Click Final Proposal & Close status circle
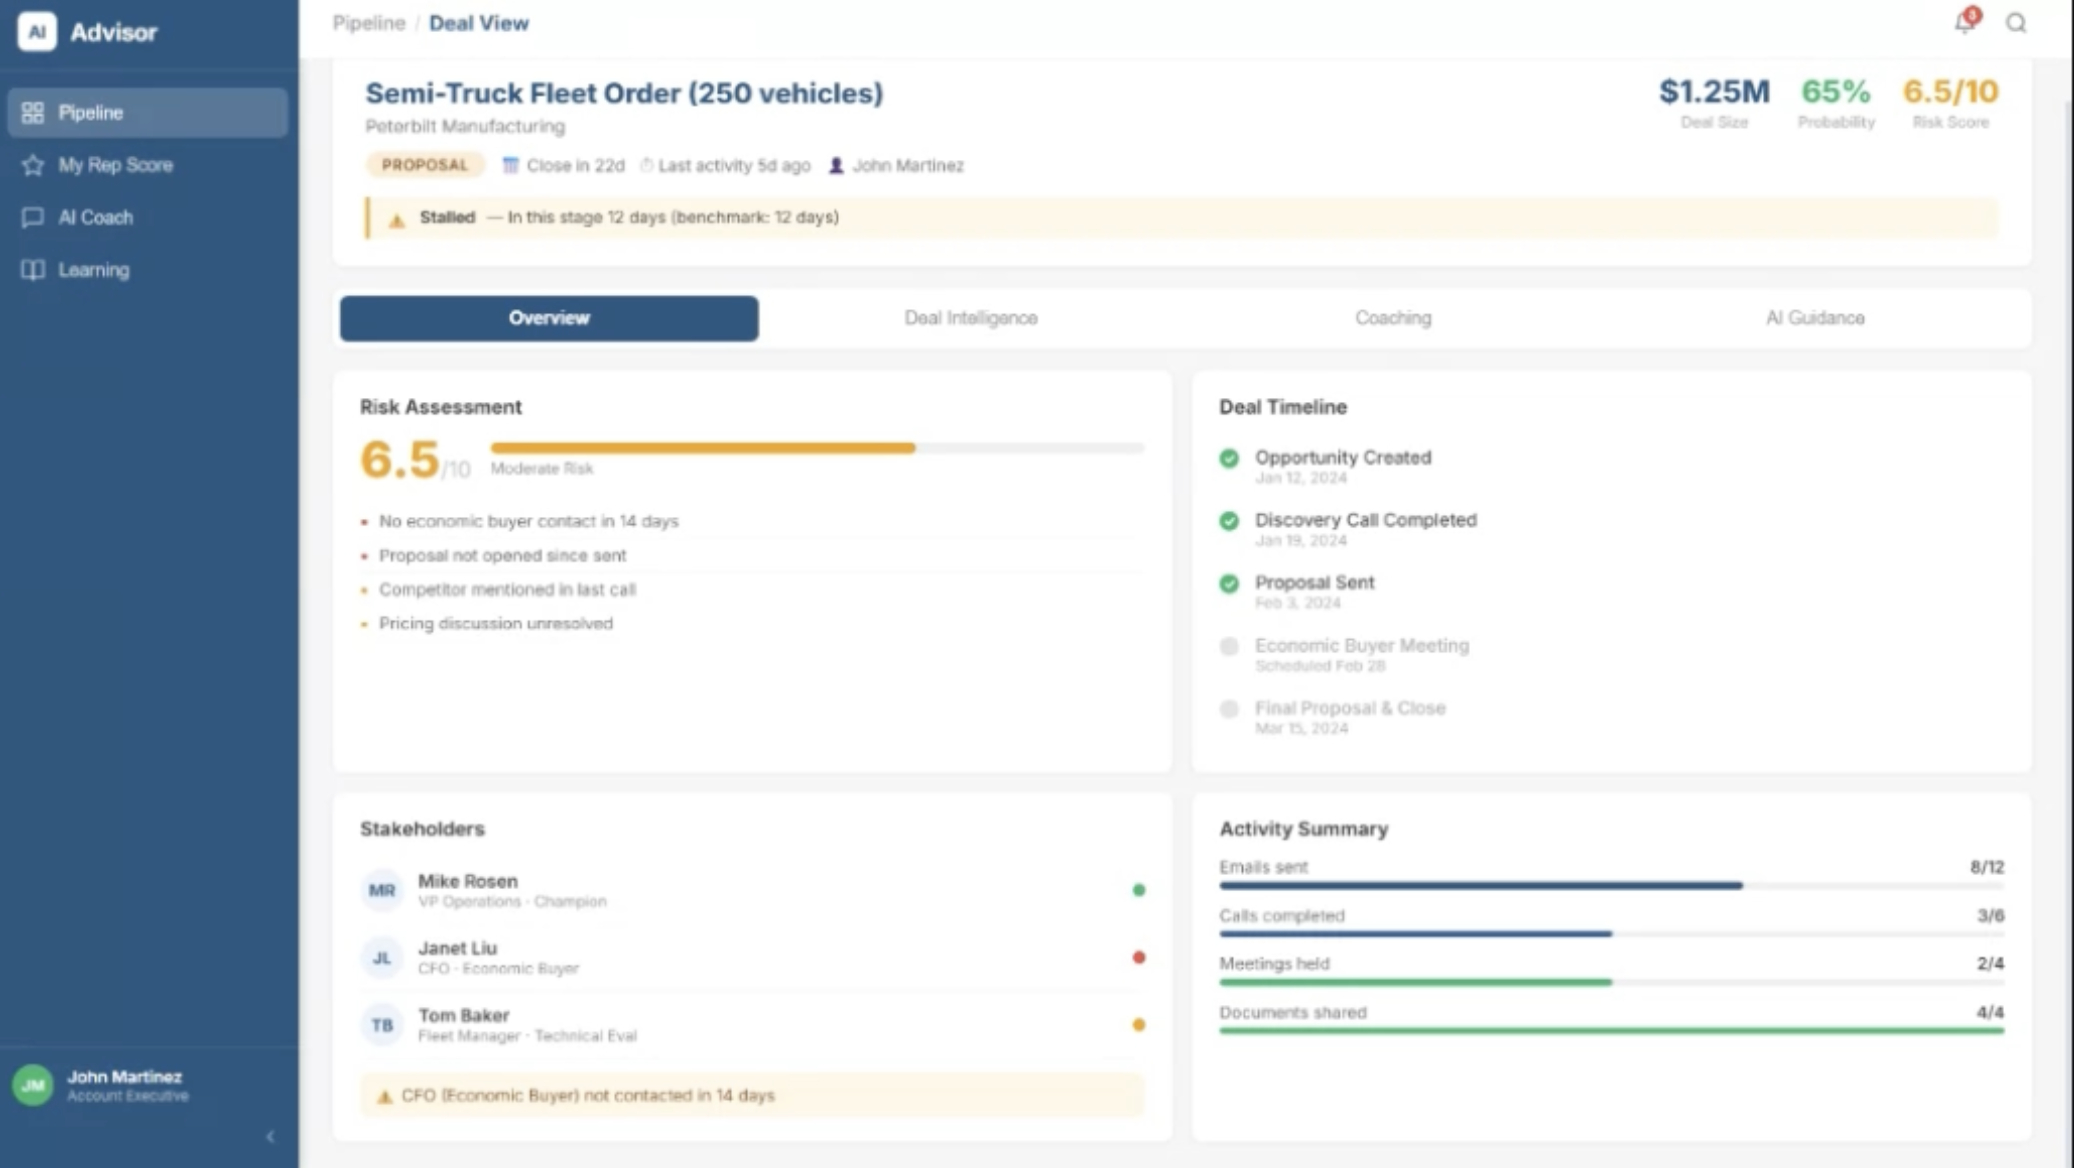This screenshot has width=2074, height=1168. click(x=1229, y=709)
